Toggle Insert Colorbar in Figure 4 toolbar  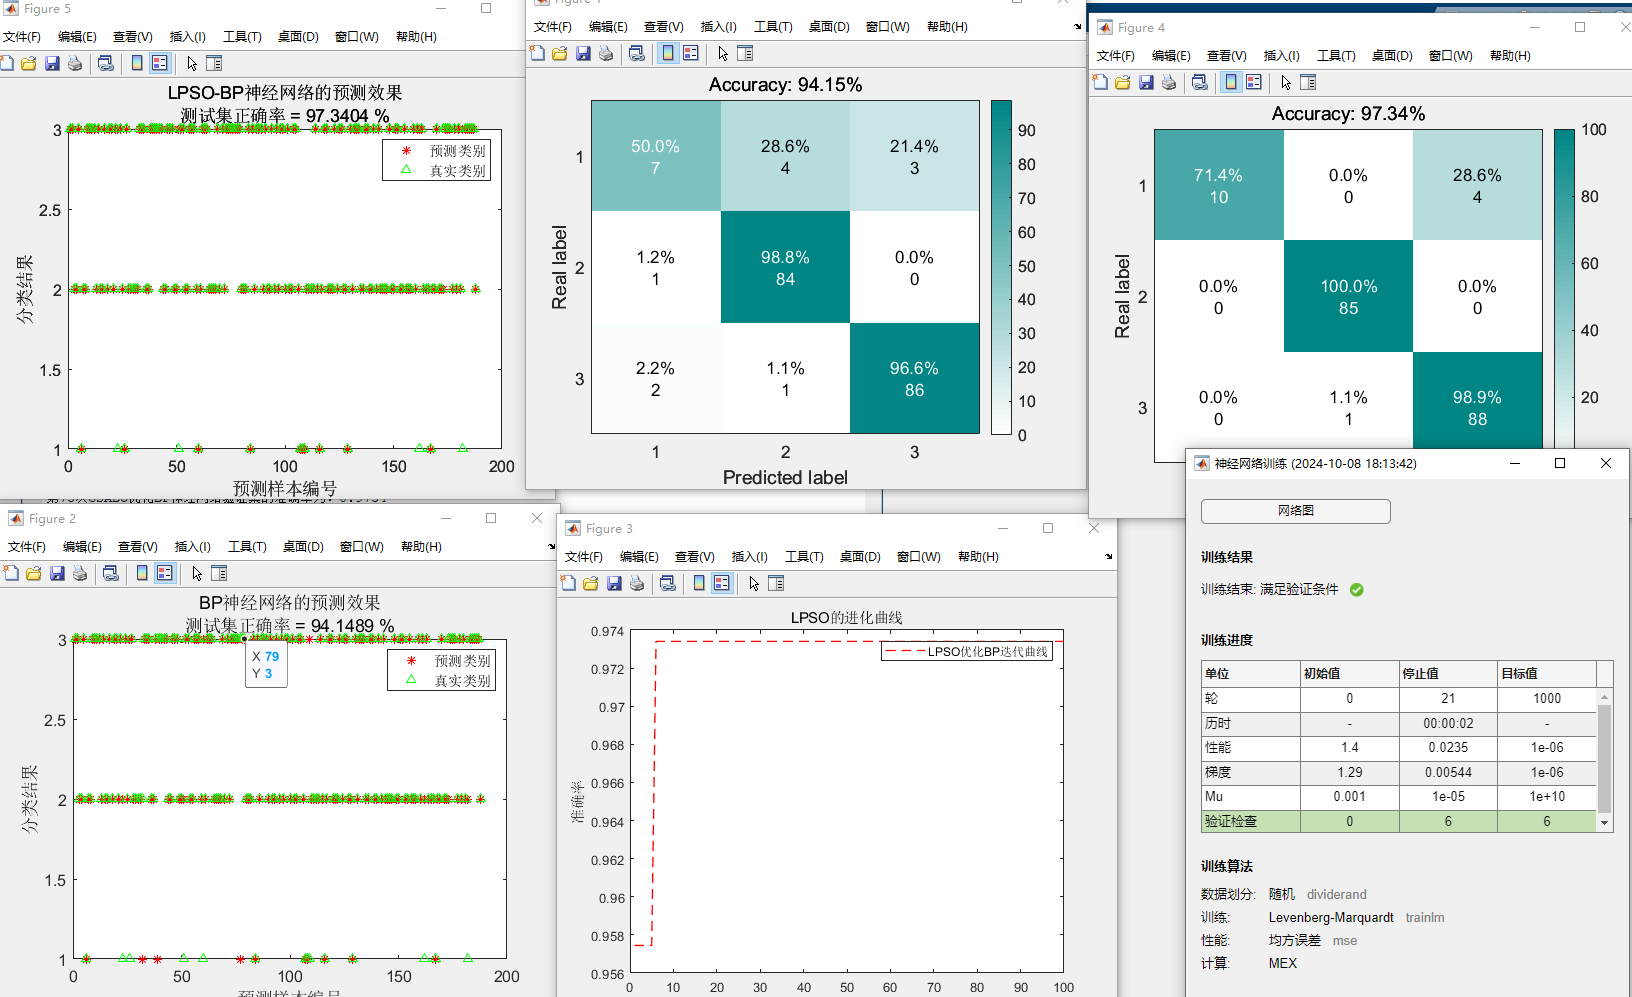coord(1231,83)
